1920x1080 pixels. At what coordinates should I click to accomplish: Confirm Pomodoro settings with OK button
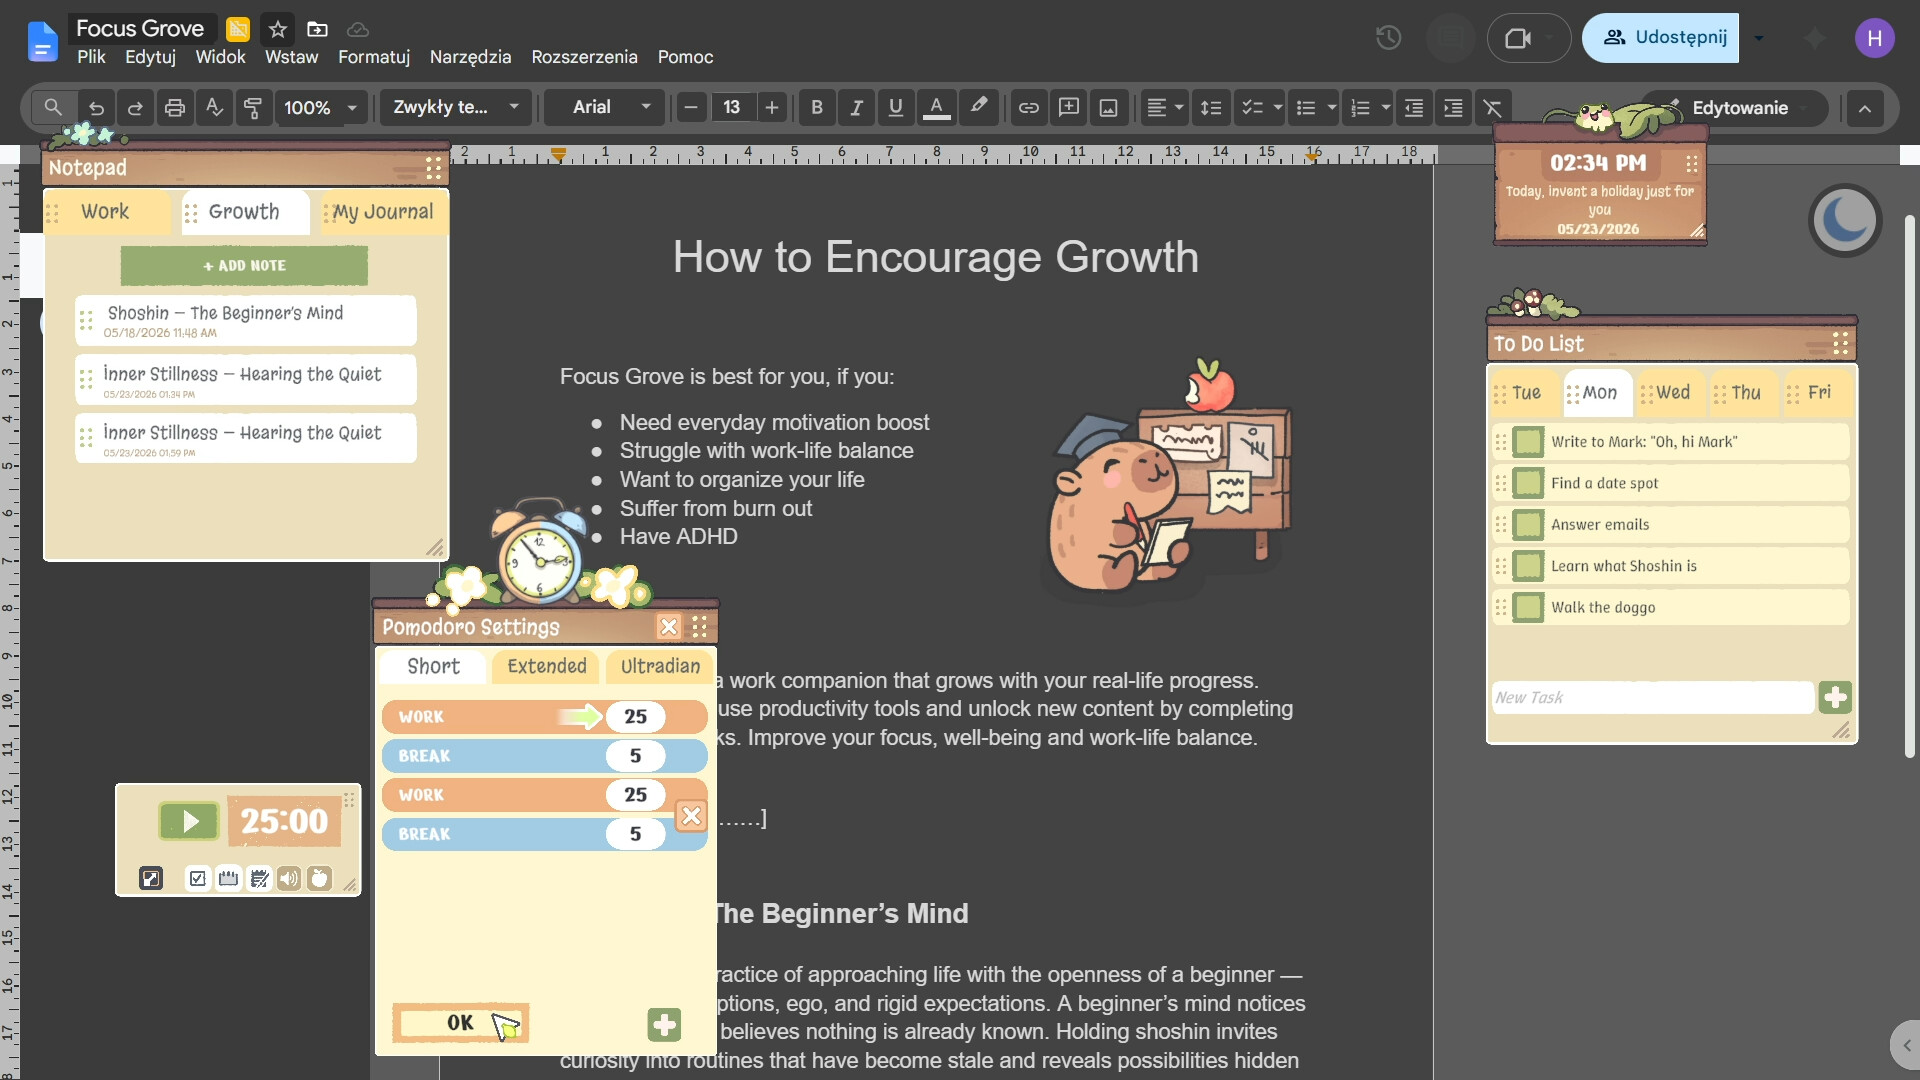(460, 1023)
